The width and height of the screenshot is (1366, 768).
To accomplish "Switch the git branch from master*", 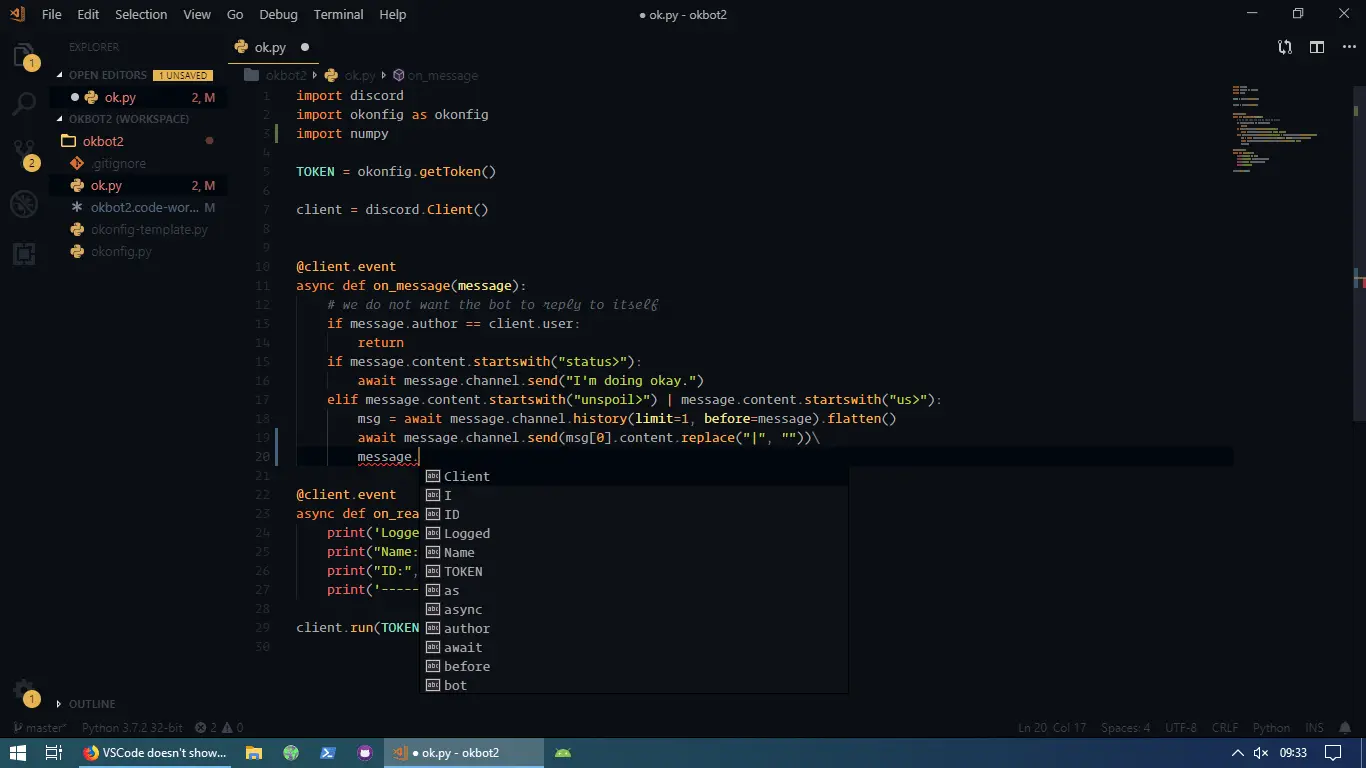I will [40, 728].
